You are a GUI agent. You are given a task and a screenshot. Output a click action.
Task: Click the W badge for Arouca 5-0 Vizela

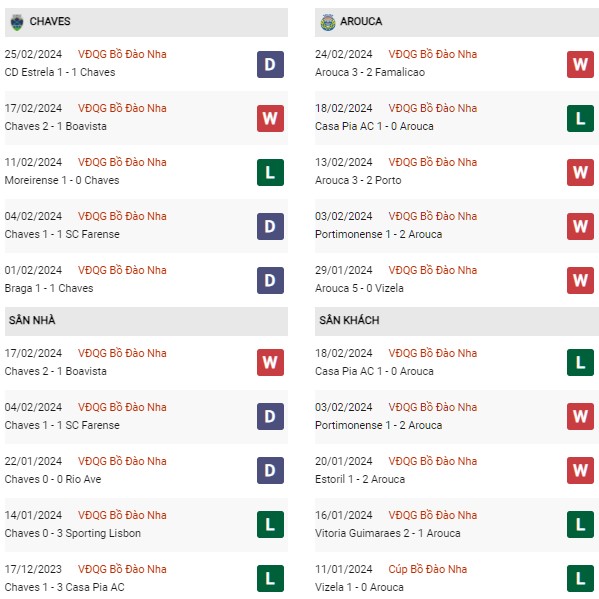coord(580,280)
